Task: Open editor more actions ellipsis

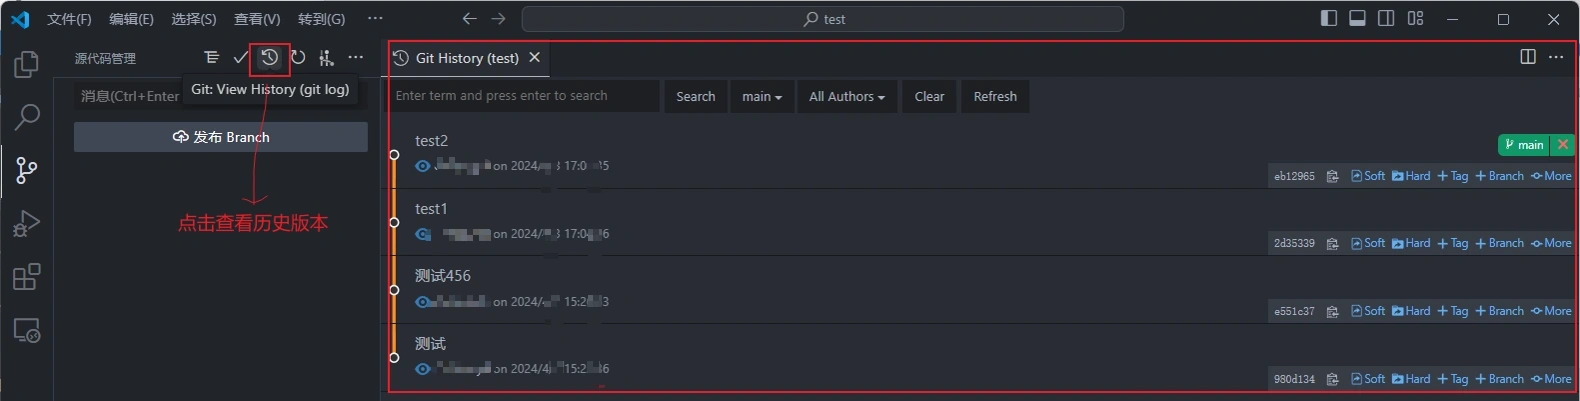Action: (x=1556, y=57)
